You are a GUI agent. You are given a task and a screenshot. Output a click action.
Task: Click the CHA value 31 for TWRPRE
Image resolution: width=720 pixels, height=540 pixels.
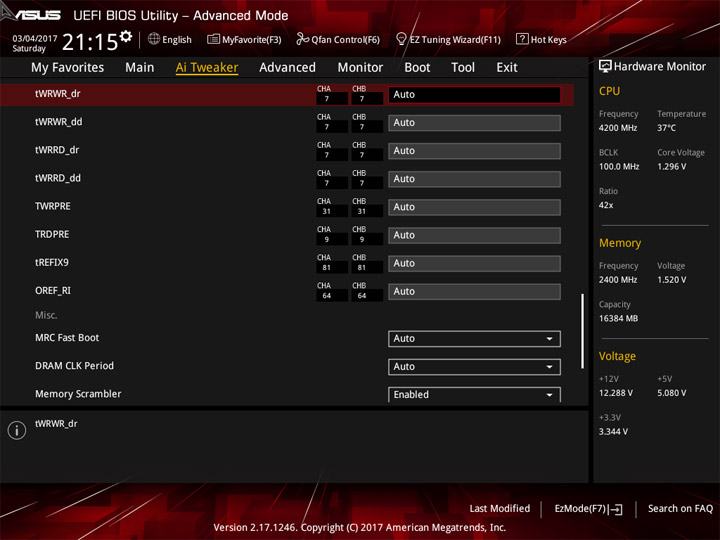pyautogui.click(x=326, y=212)
